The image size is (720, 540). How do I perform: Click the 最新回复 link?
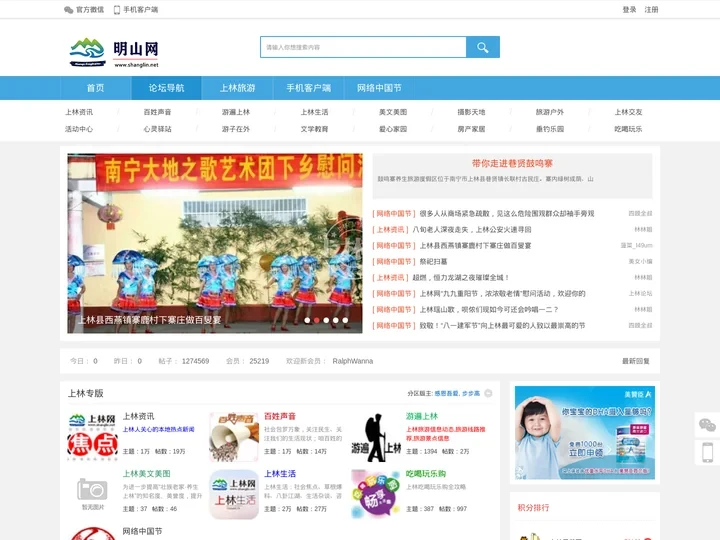636,361
